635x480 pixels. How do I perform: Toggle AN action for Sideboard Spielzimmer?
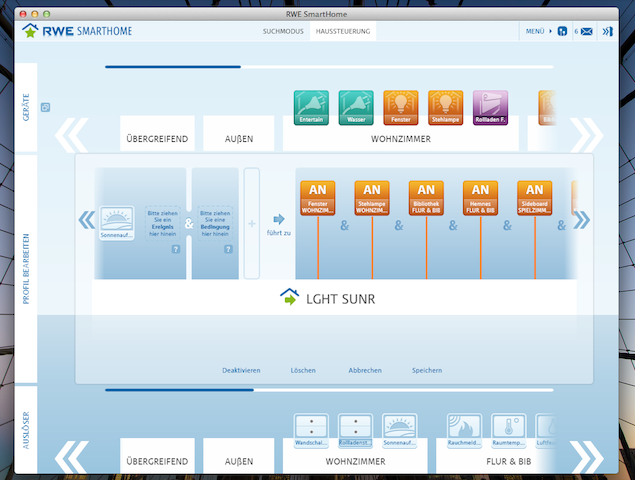pos(535,198)
